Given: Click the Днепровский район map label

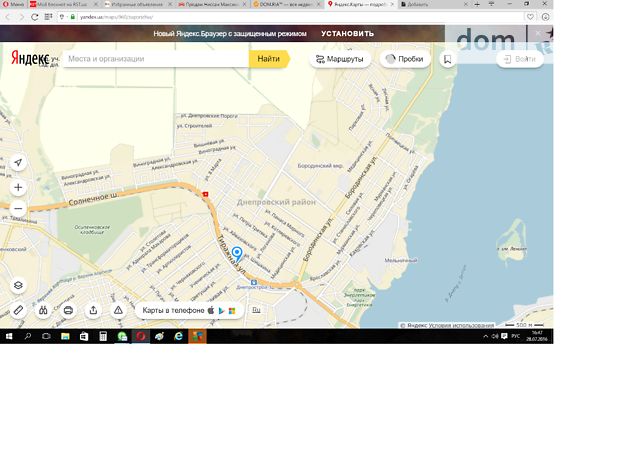Looking at the screenshot, I should (x=276, y=202).
